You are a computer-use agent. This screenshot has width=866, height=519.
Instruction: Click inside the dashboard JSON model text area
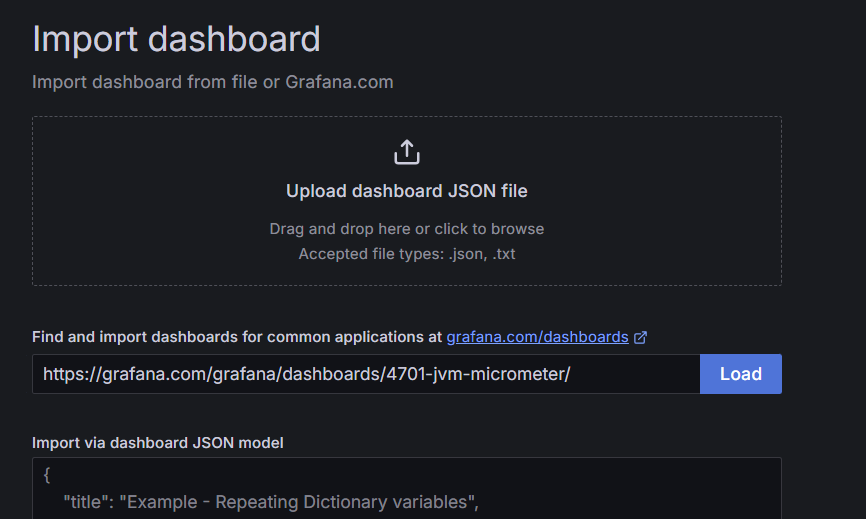point(407,488)
